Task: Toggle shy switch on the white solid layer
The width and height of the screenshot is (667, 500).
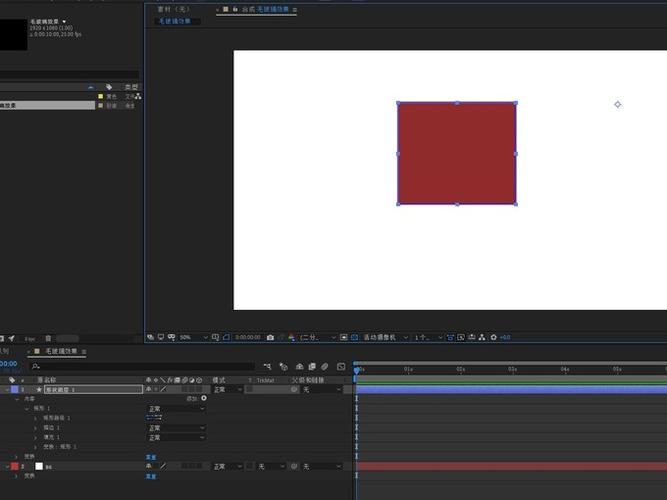Action: (x=148, y=466)
